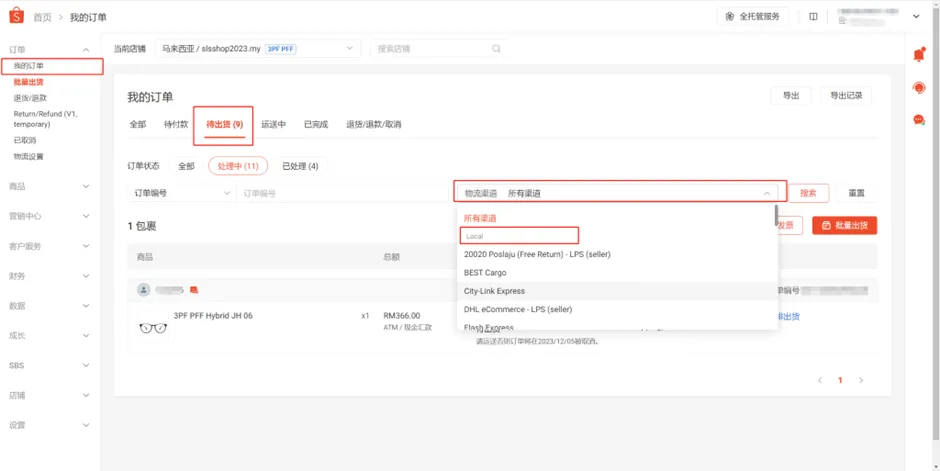Open 批量出货 in sidebar
940x471 pixels.
(28, 82)
